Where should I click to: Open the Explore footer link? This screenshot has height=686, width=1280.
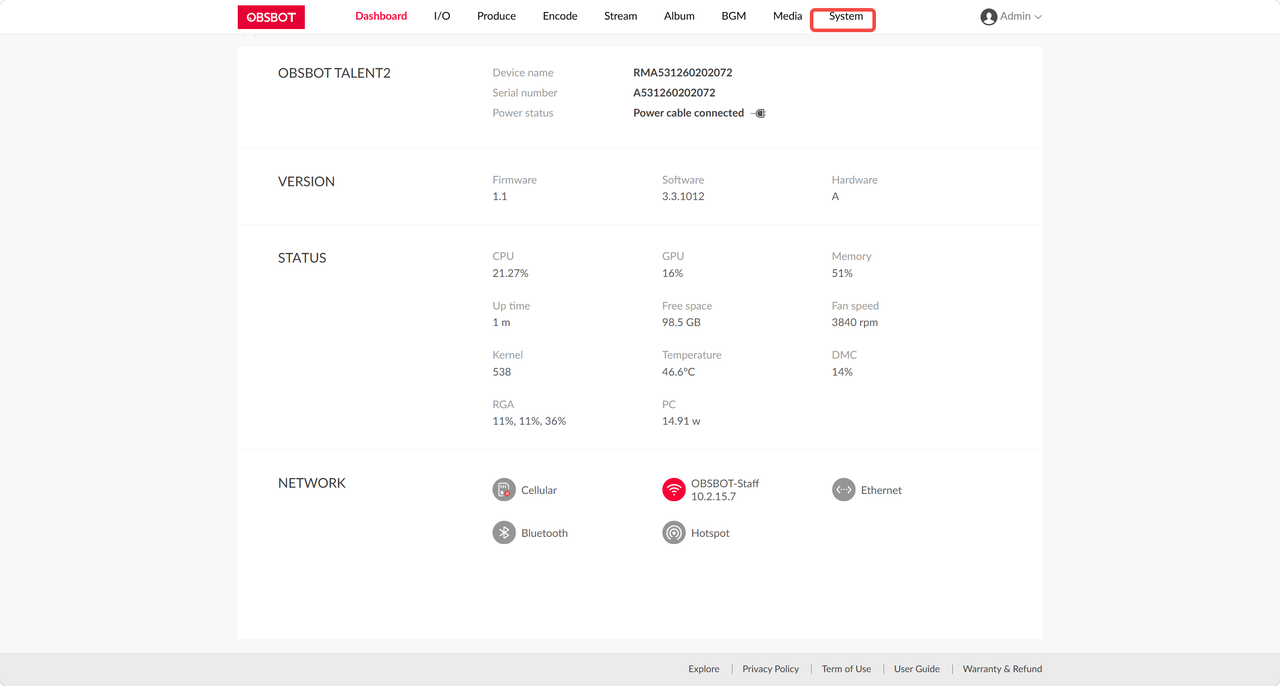pyautogui.click(x=704, y=669)
